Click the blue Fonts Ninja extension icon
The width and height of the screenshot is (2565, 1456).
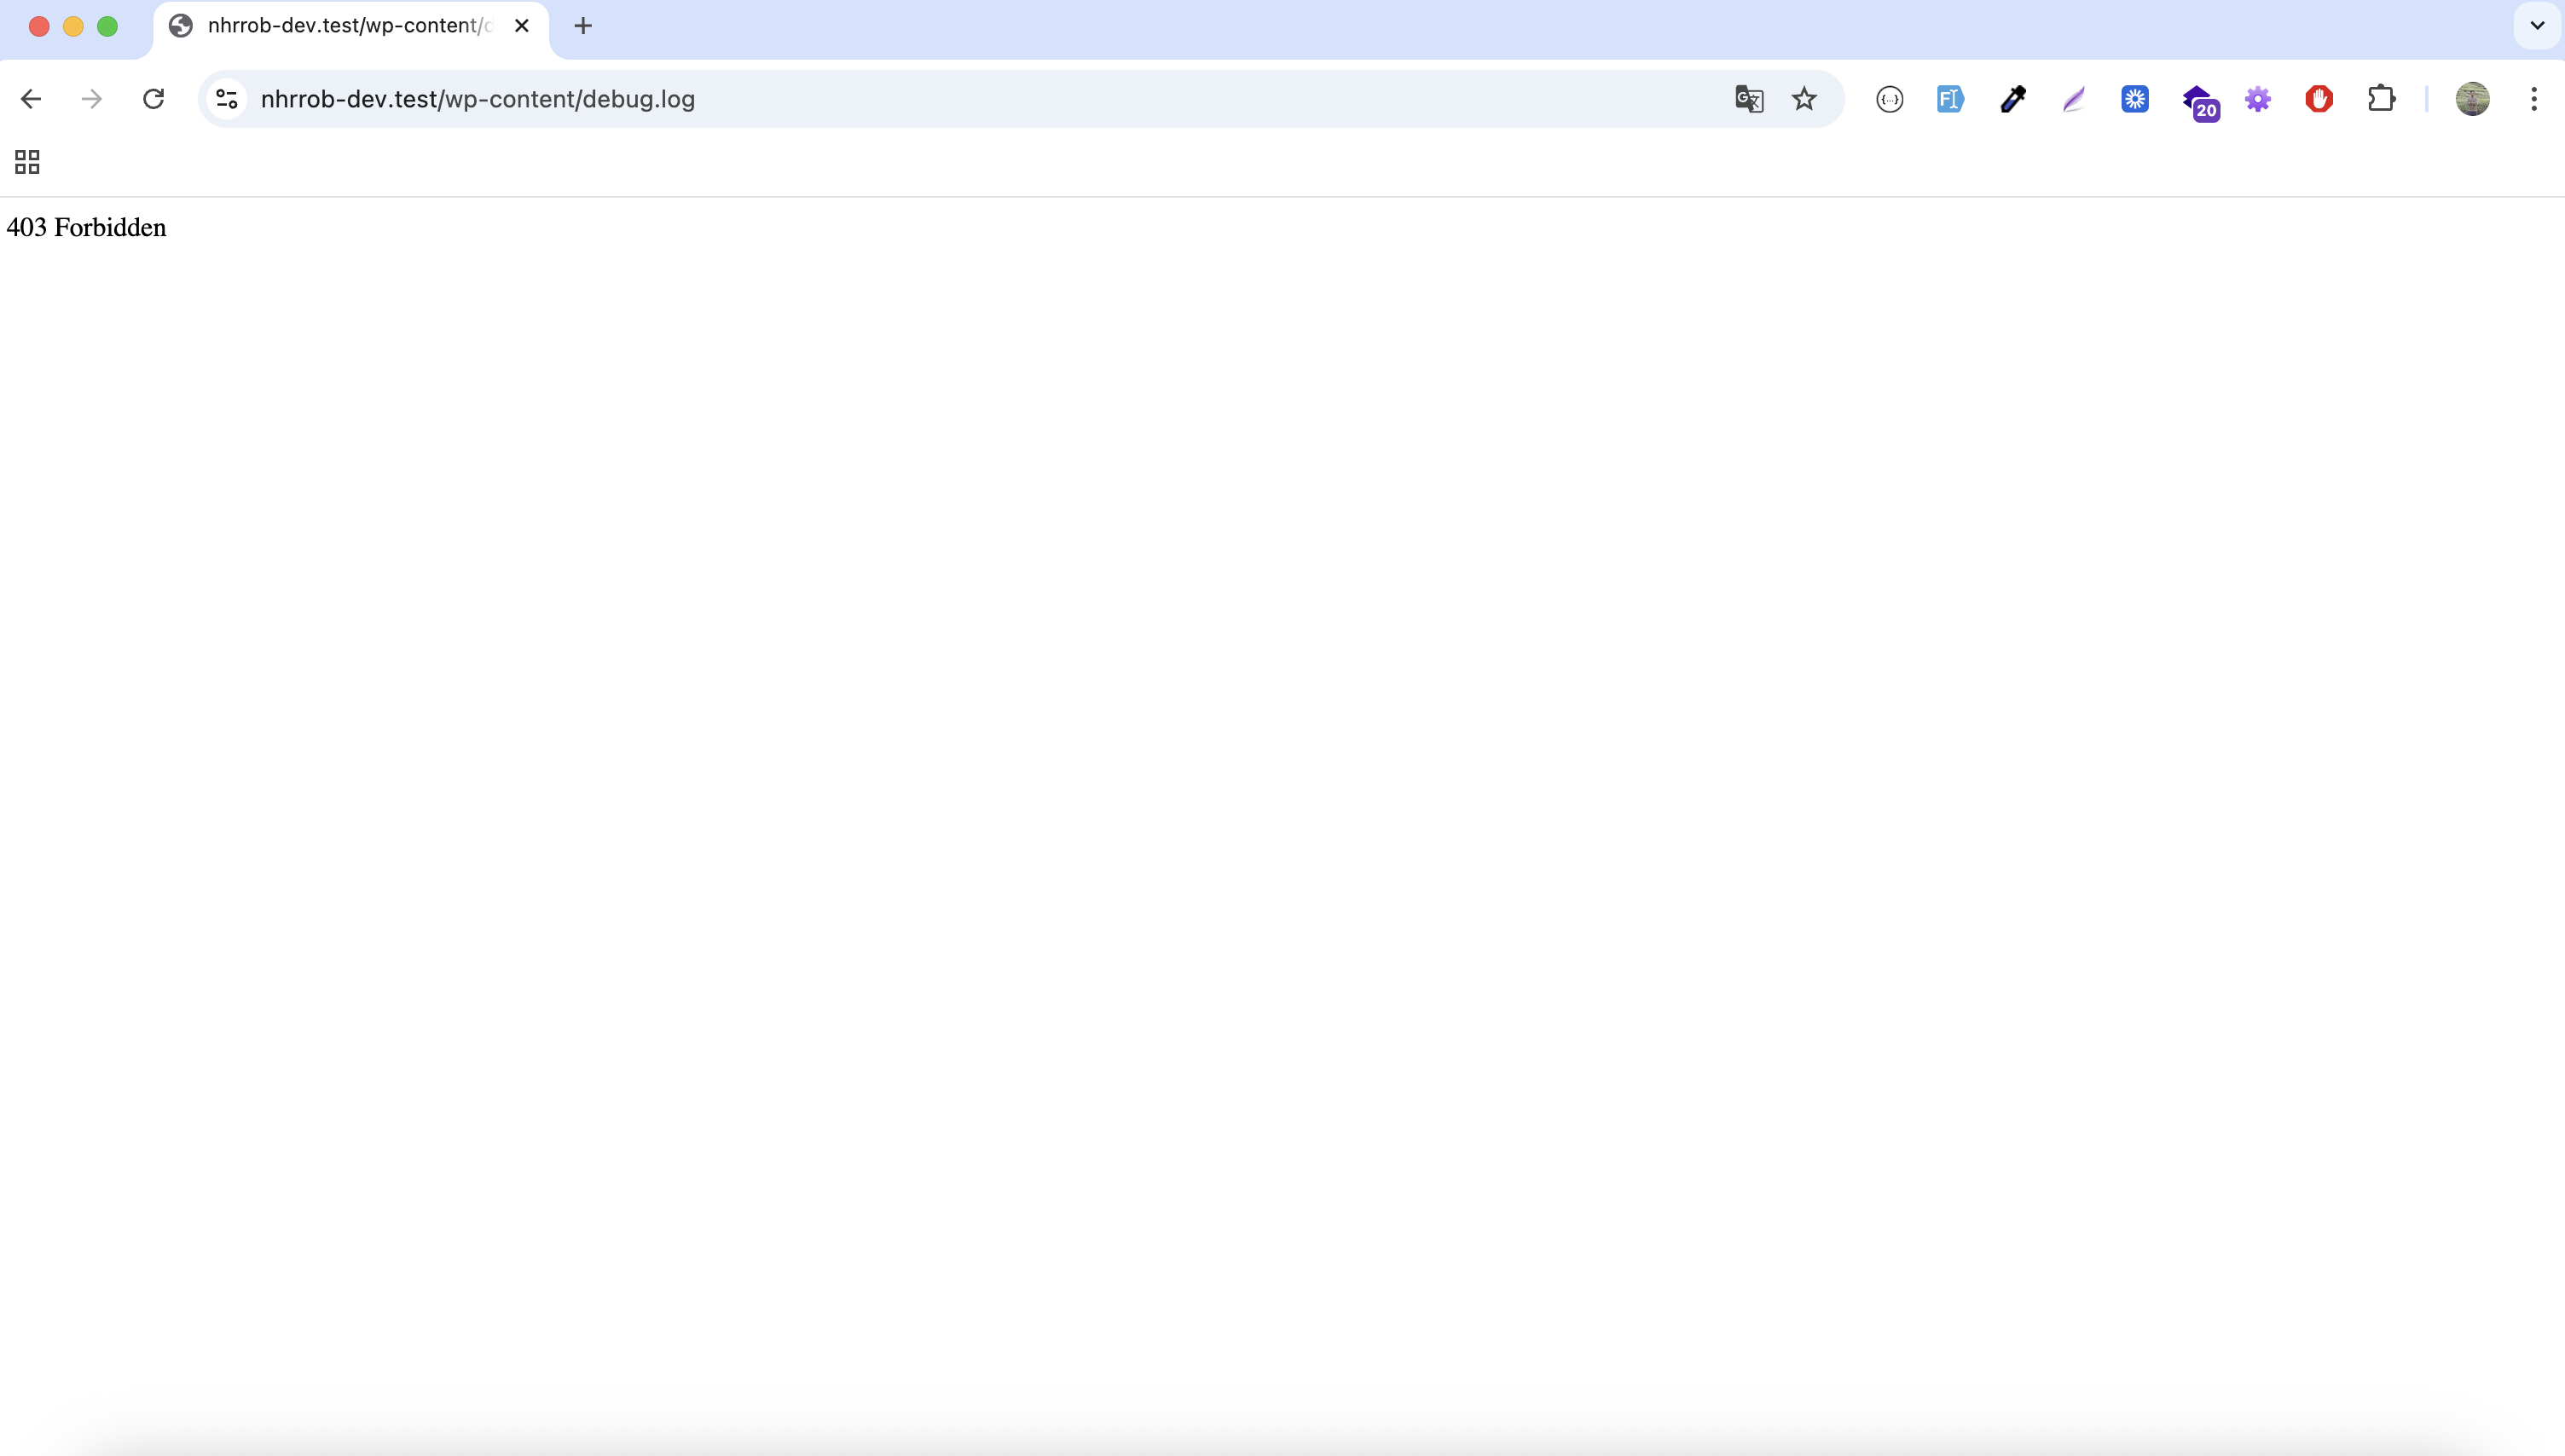(x=1950, y=98)
